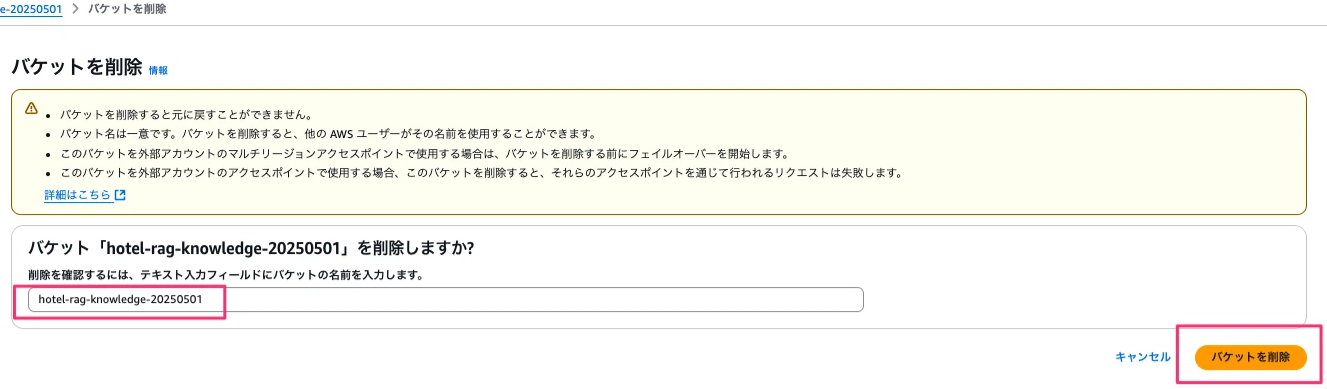
Task: Focus the bucket name confirmation text field
Action: click(x=445, y=300)
